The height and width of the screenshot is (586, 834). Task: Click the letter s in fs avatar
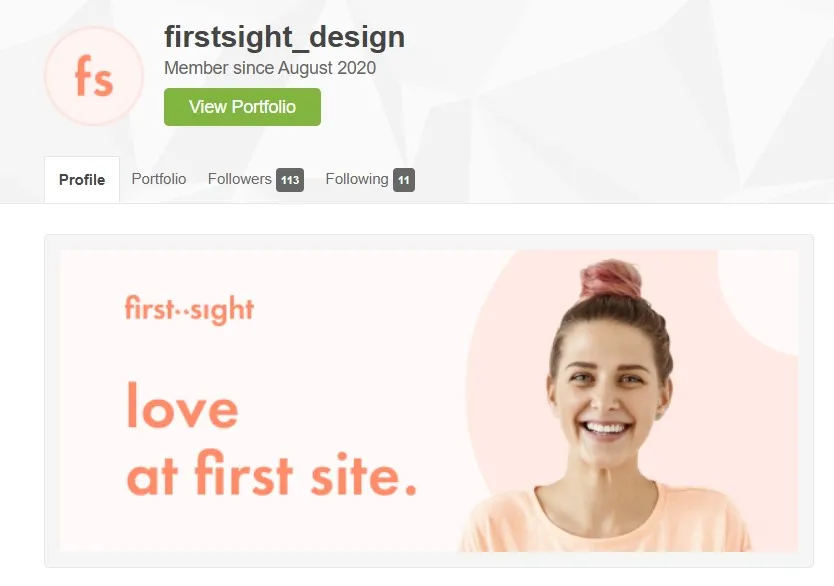[x=103, y=82]
